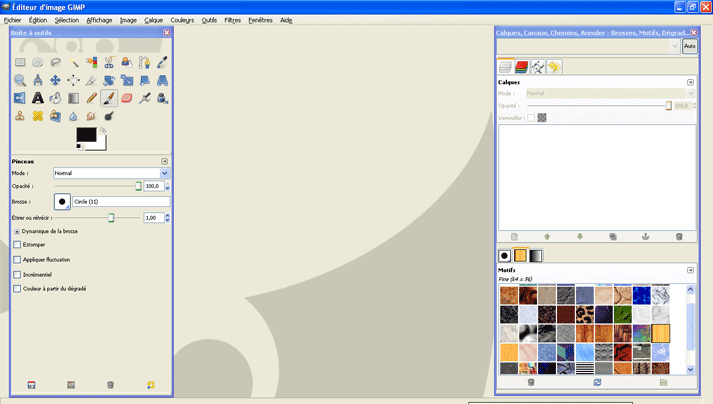Select the Zoom magnifier tool
Screen dimensions: 713x404
coord(20,81)
